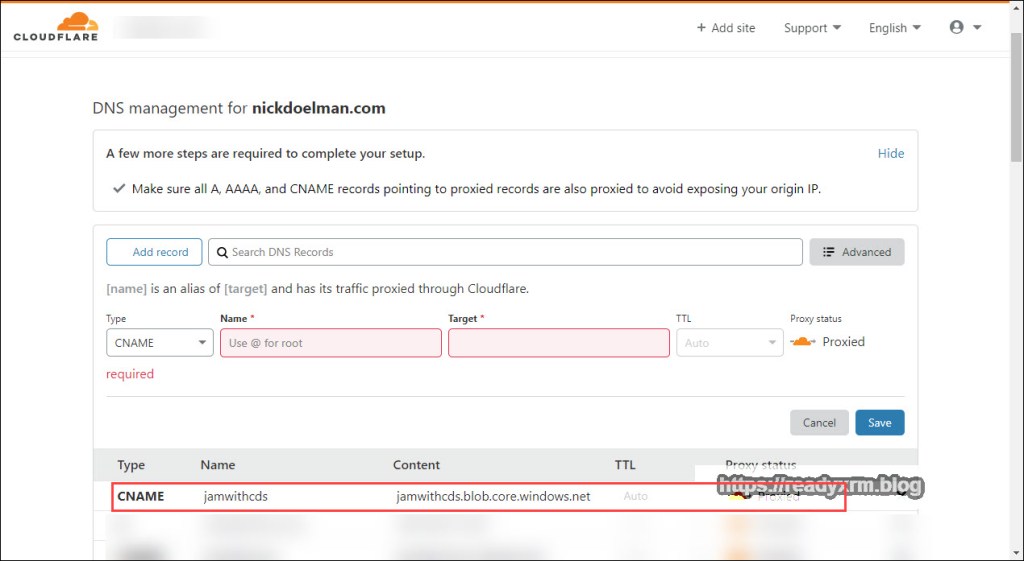The height and width of the screenshot is (561, 1024).
Task: Click the Add record button
Action: (x=154, y=252)
